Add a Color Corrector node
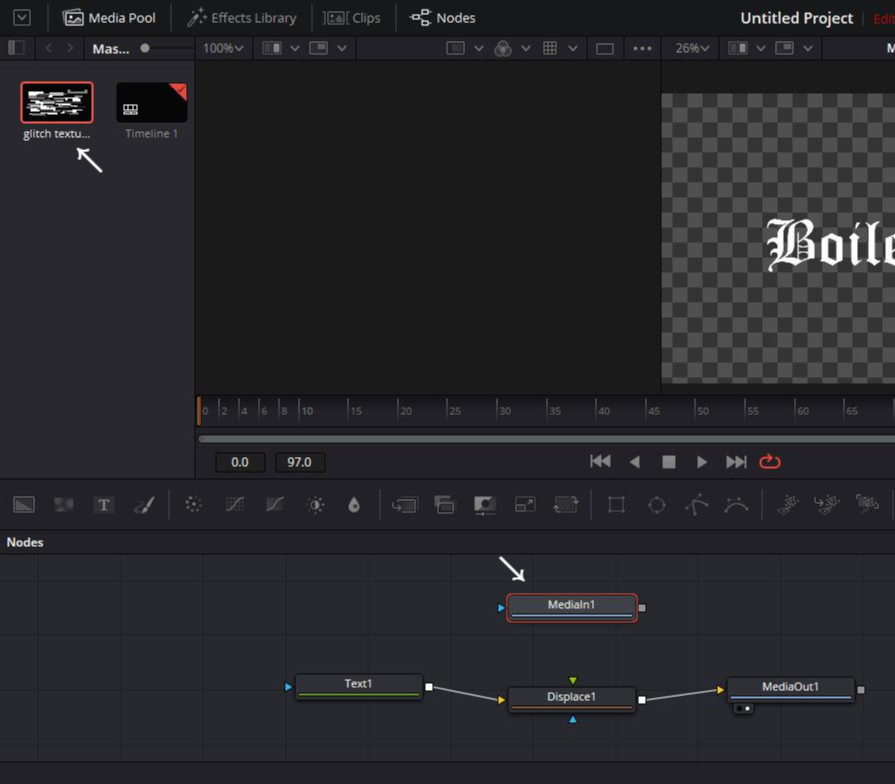The image size is (895, 784). pyautogui.click(x=193, y=505)
